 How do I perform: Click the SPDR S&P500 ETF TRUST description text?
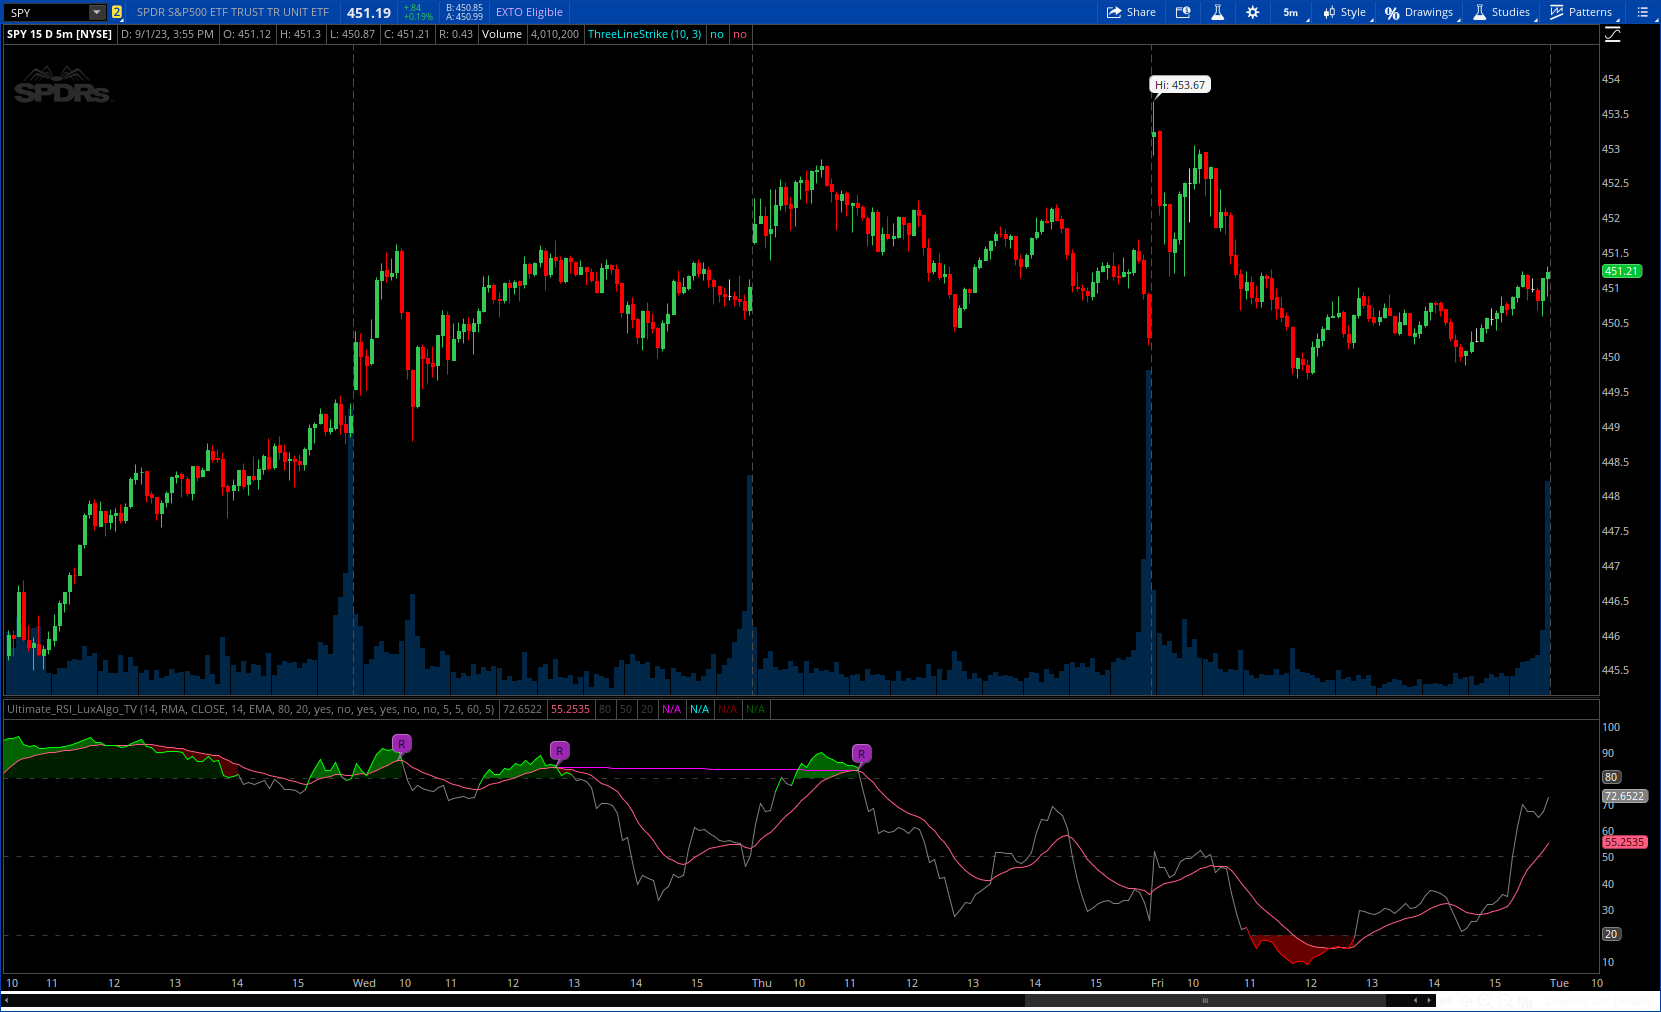[233, 12]
